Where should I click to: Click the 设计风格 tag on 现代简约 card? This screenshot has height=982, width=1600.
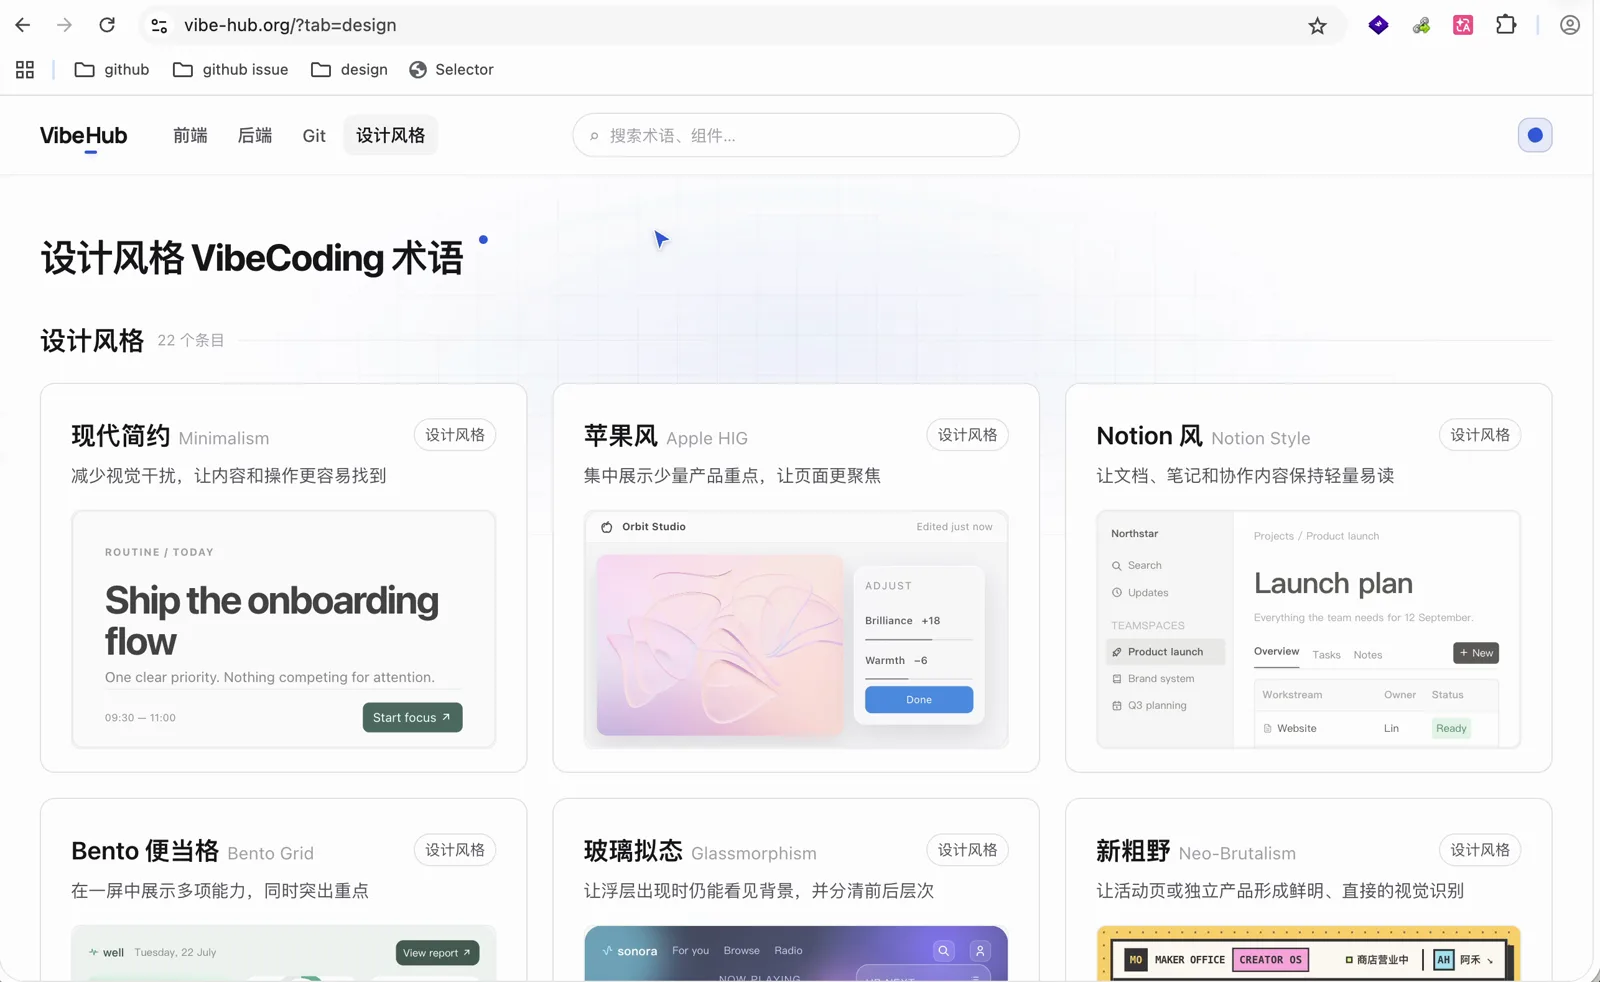coord(455,435)
